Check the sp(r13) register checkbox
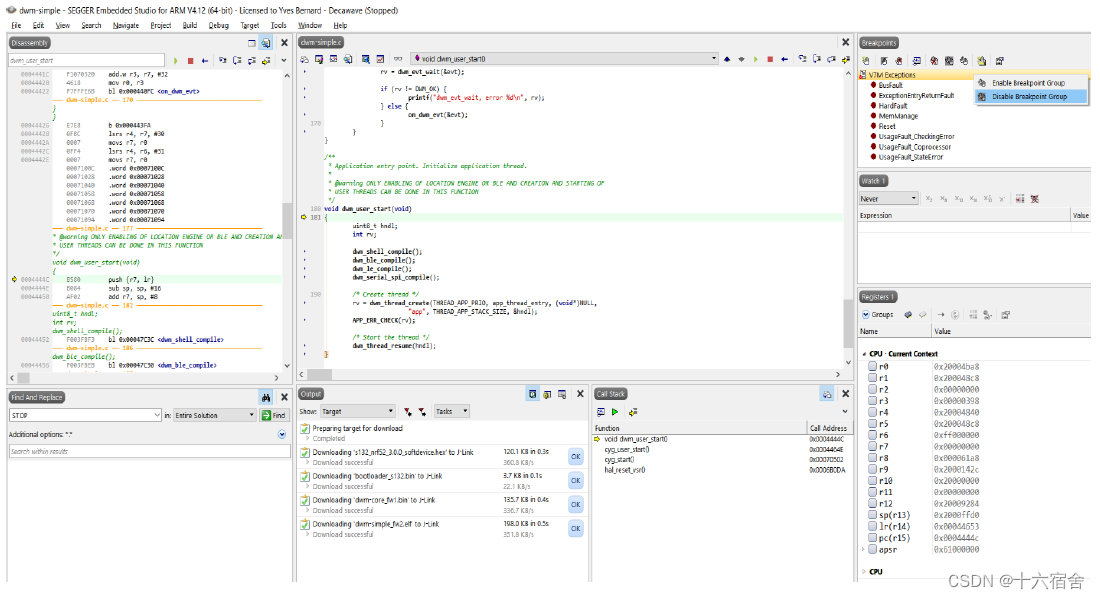 click(x=873, y=516)
